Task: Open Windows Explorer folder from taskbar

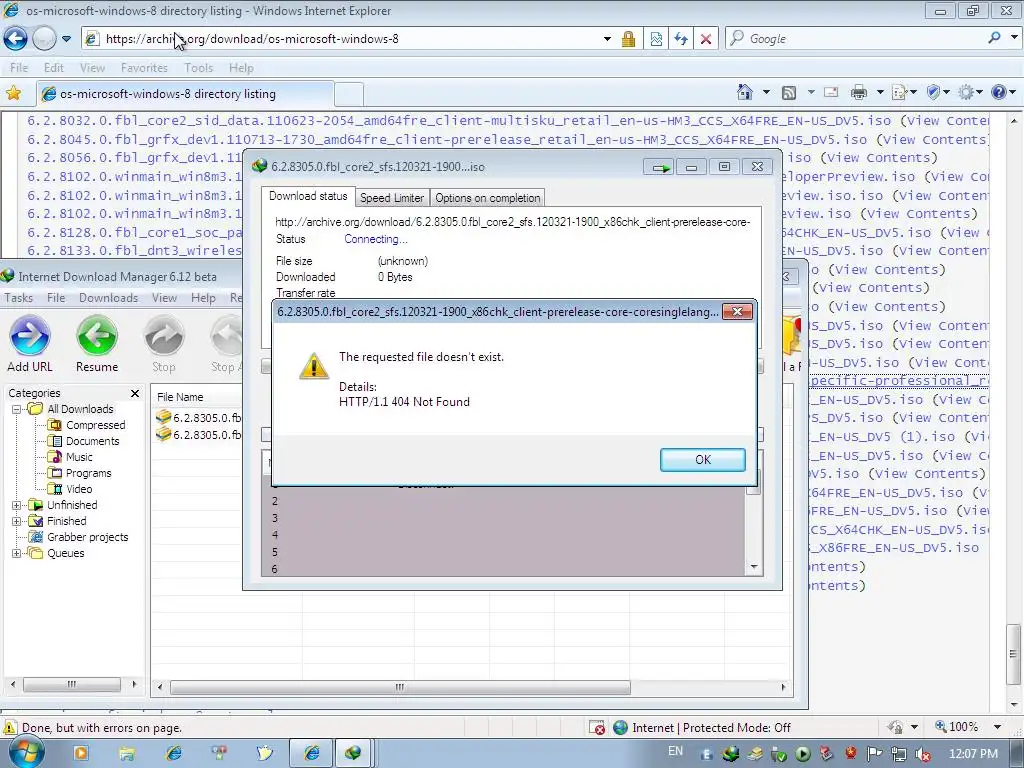Action: coord(127,753)
